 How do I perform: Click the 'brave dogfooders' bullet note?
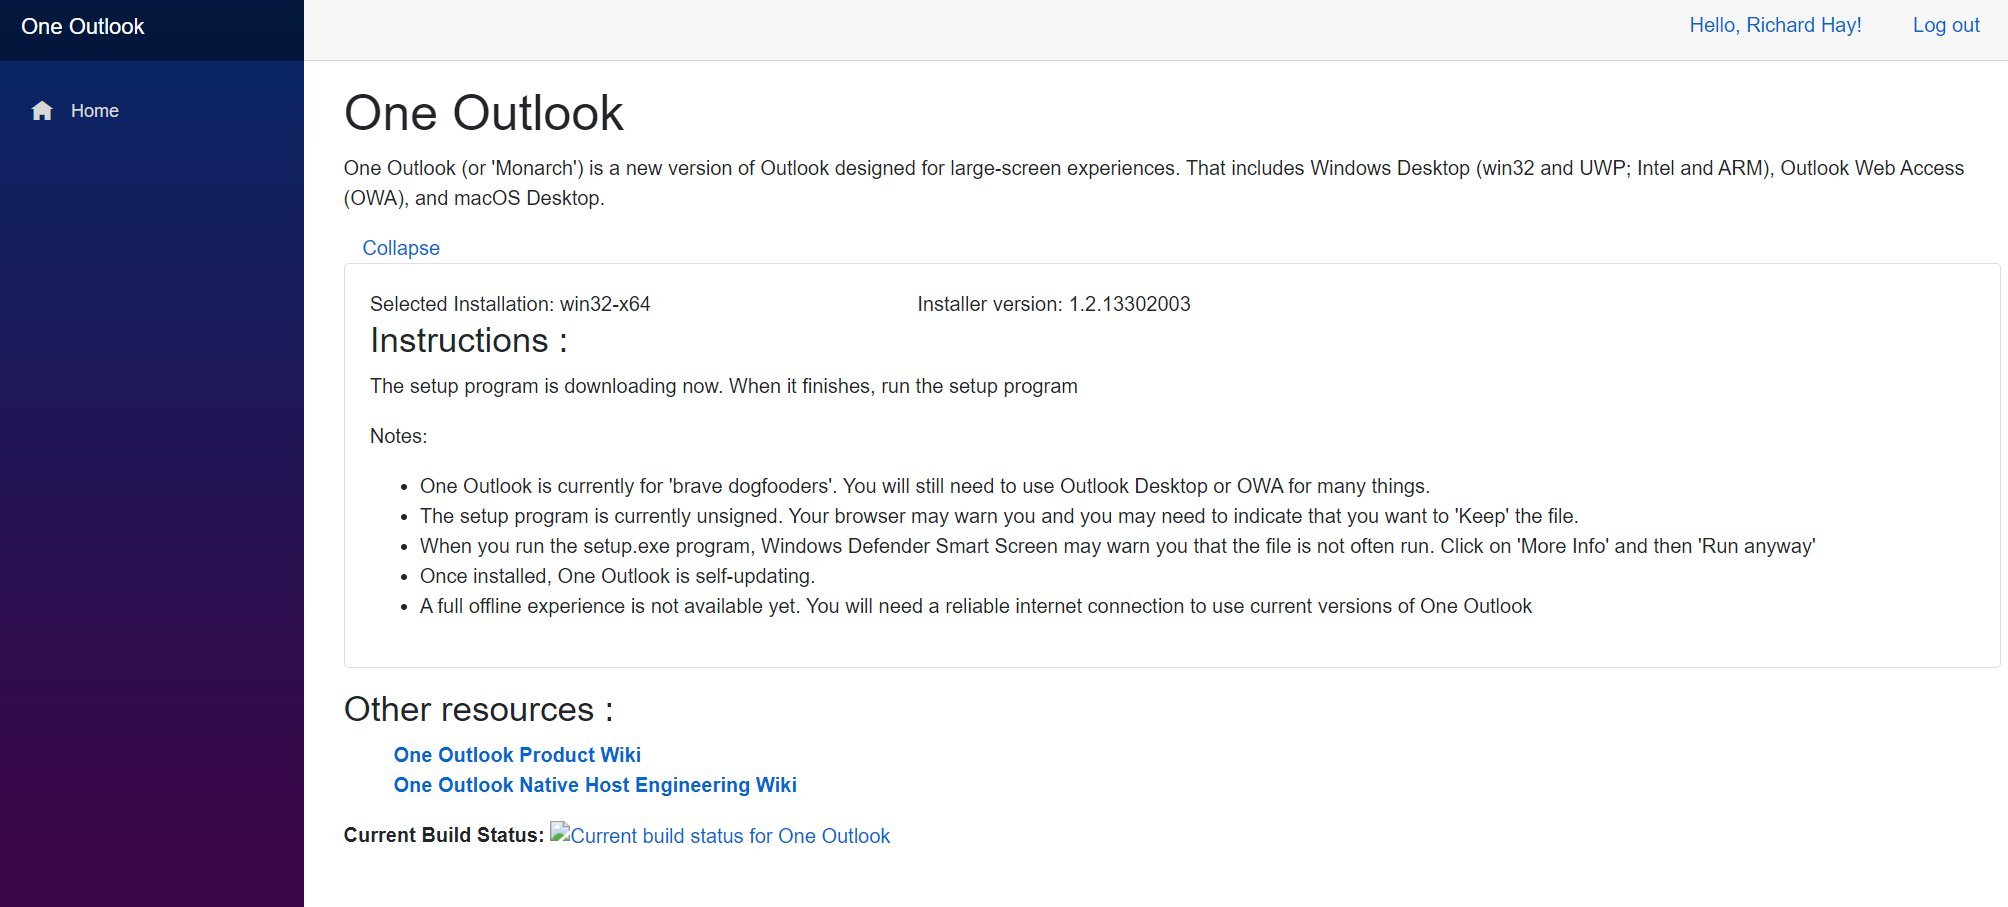coord(924,486)
